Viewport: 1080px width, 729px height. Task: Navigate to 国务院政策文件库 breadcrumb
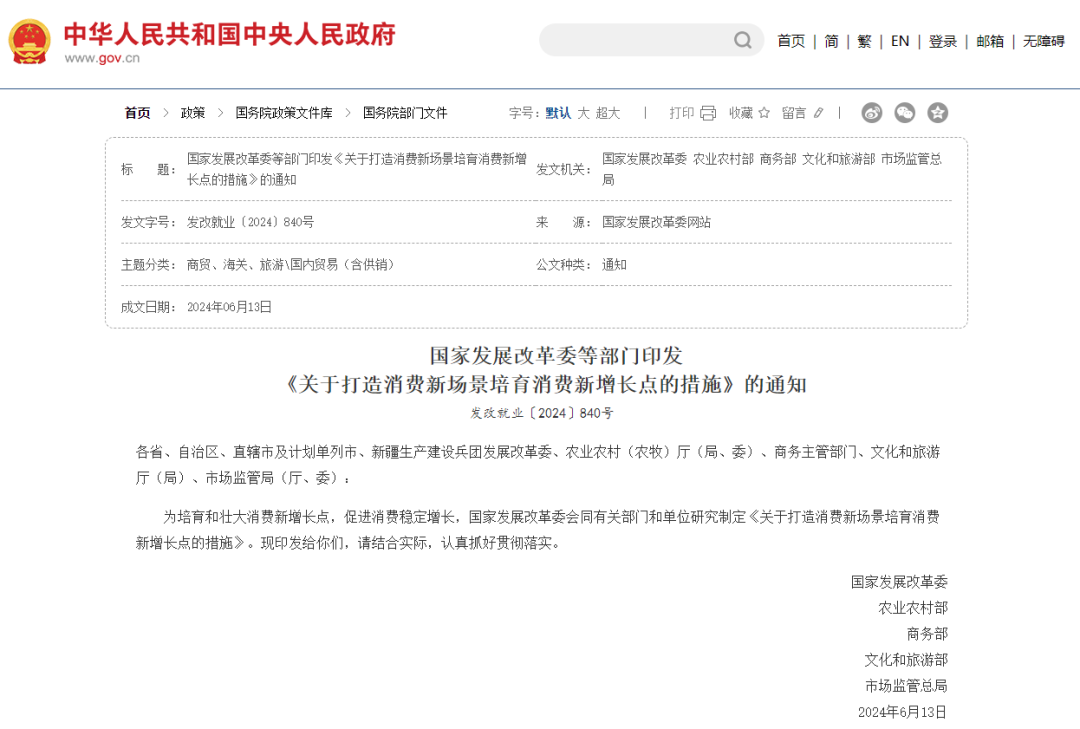(283, 113)
